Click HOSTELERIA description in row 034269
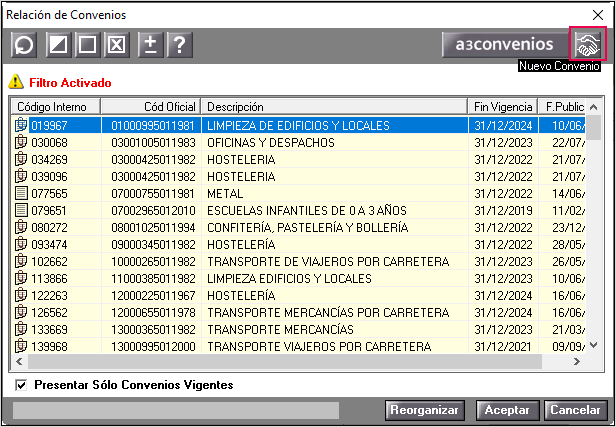 (241, 159)
